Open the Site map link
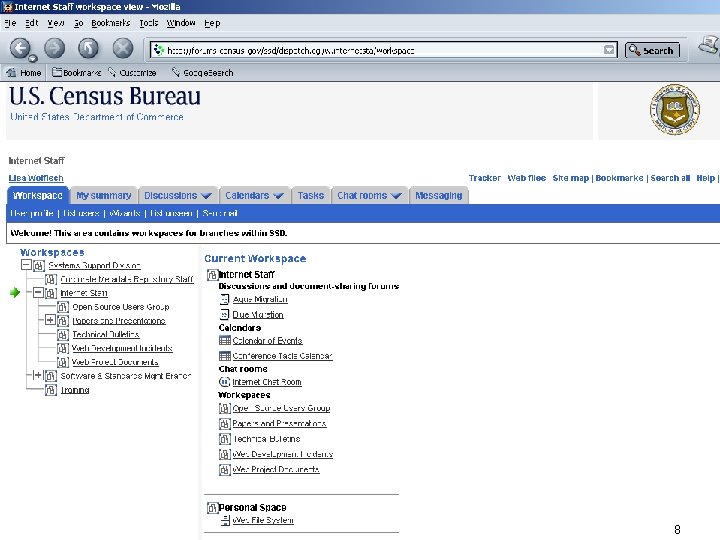Image resolution: width=720 pixels, height=540 pixels. tap(570, 178)
